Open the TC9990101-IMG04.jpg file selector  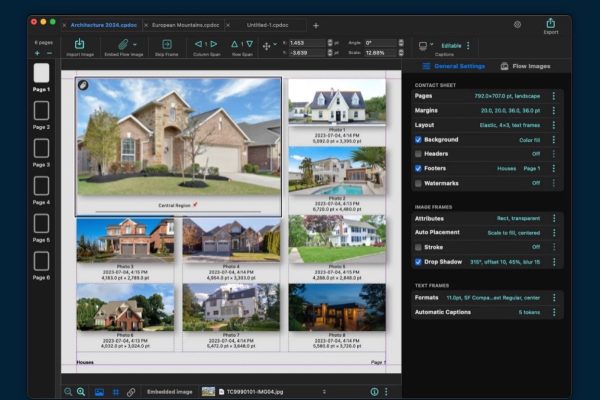[x=264, y=392]
